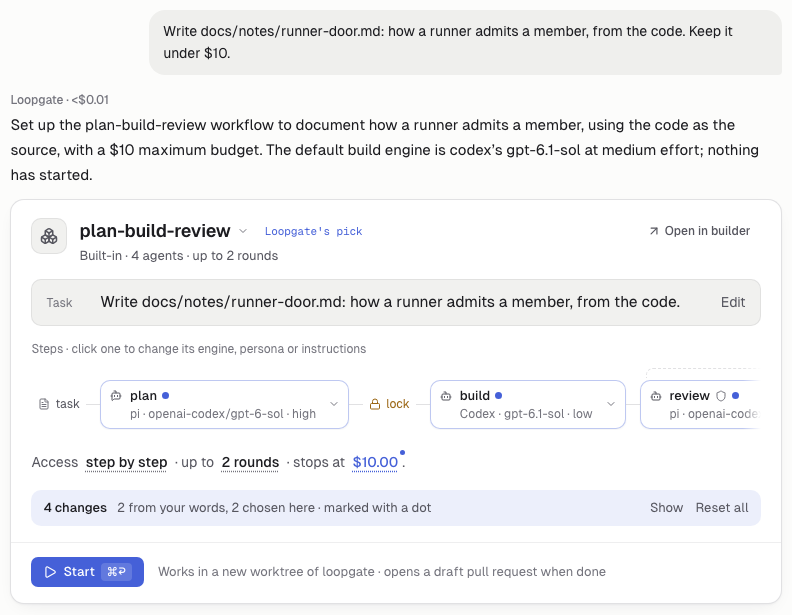Image resolution: width=792 pixels, height=615 pixels.
Task: Click the changed-marker dot beside build
Action: tap(499, 396)
